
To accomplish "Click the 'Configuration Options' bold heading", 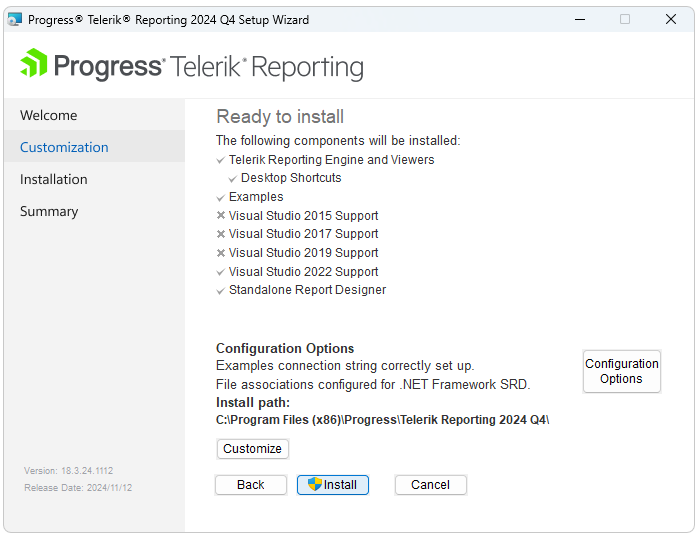I will (x=285, y=348).
